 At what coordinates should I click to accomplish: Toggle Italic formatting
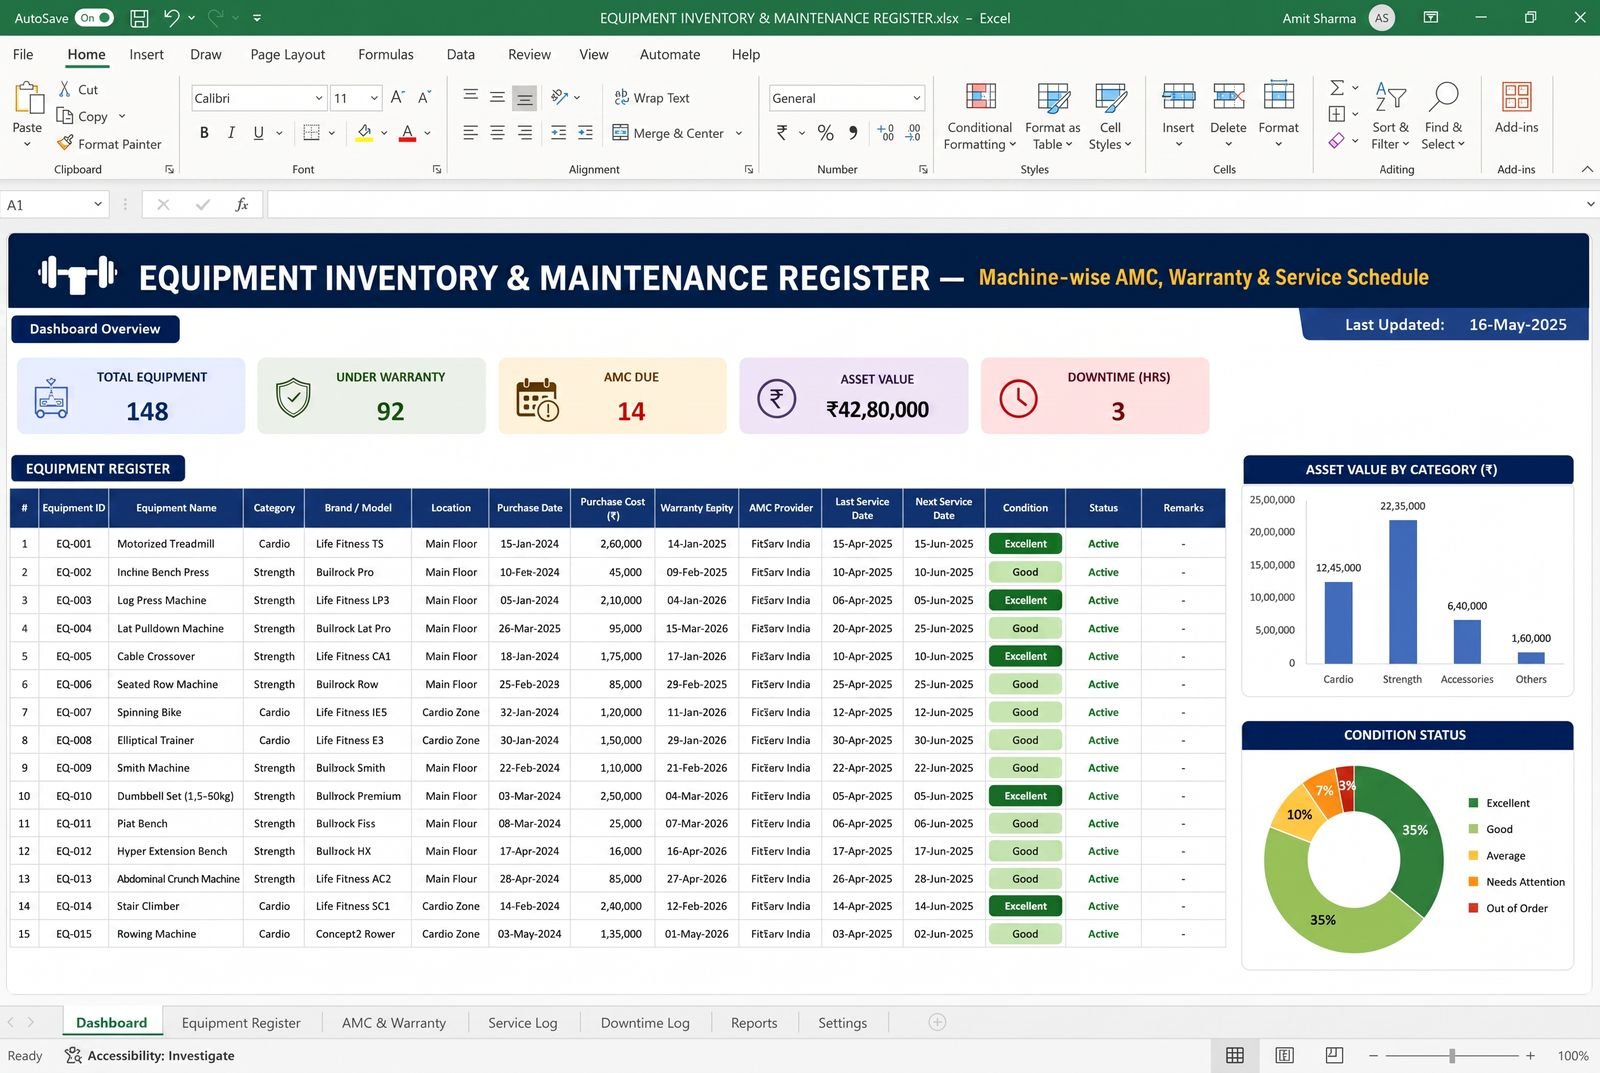tap(231, 132)
